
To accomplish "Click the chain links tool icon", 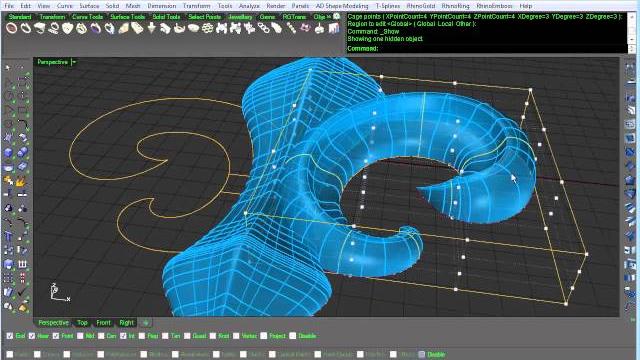I will pos(263,28).
